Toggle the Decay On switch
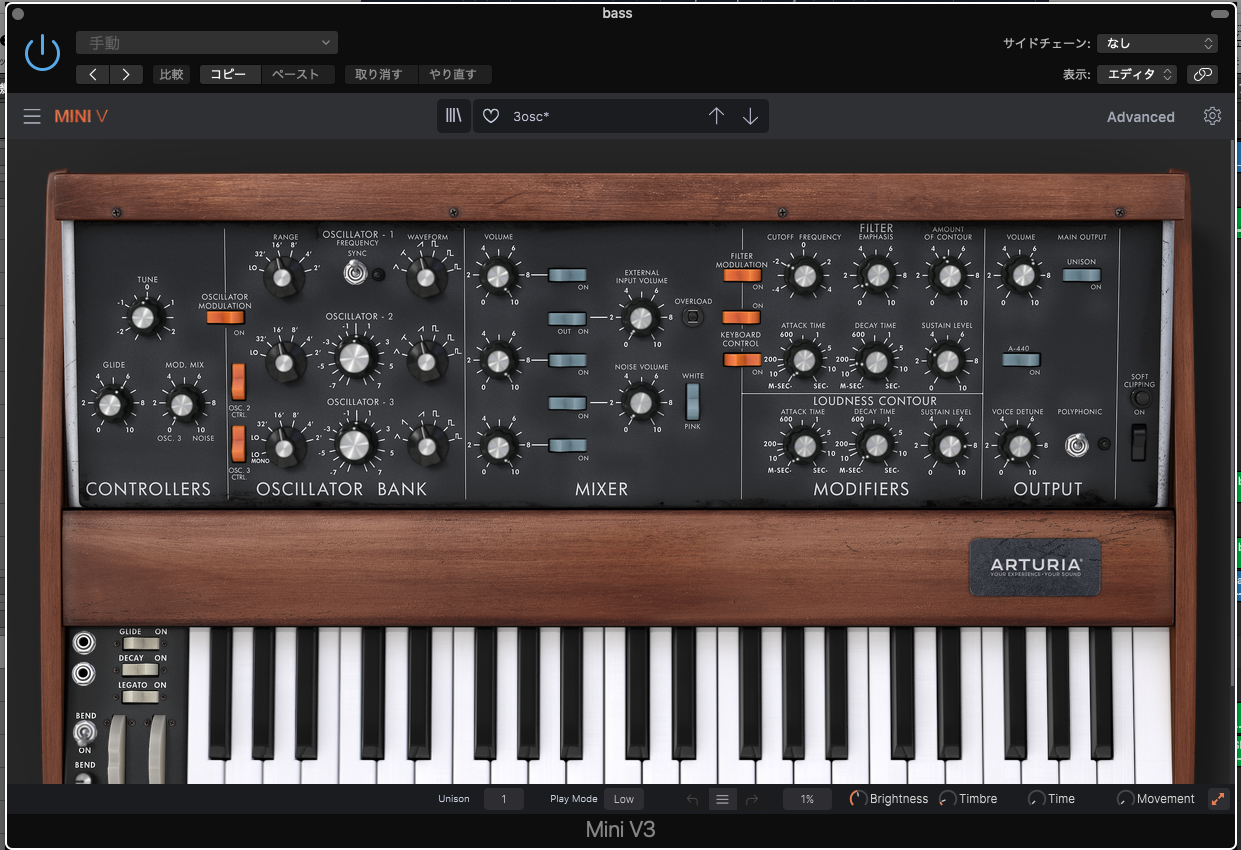 point(139,669)
